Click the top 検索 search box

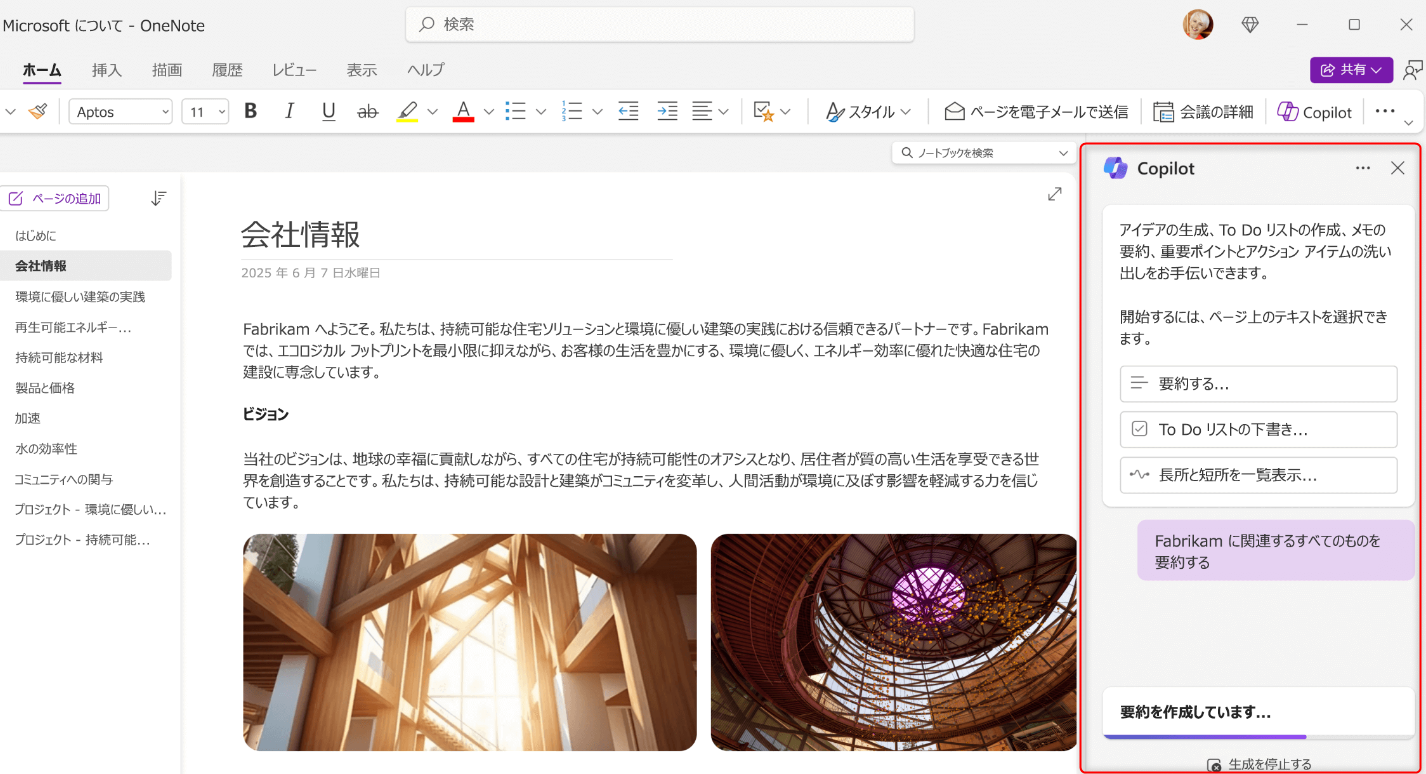(660, 24)
